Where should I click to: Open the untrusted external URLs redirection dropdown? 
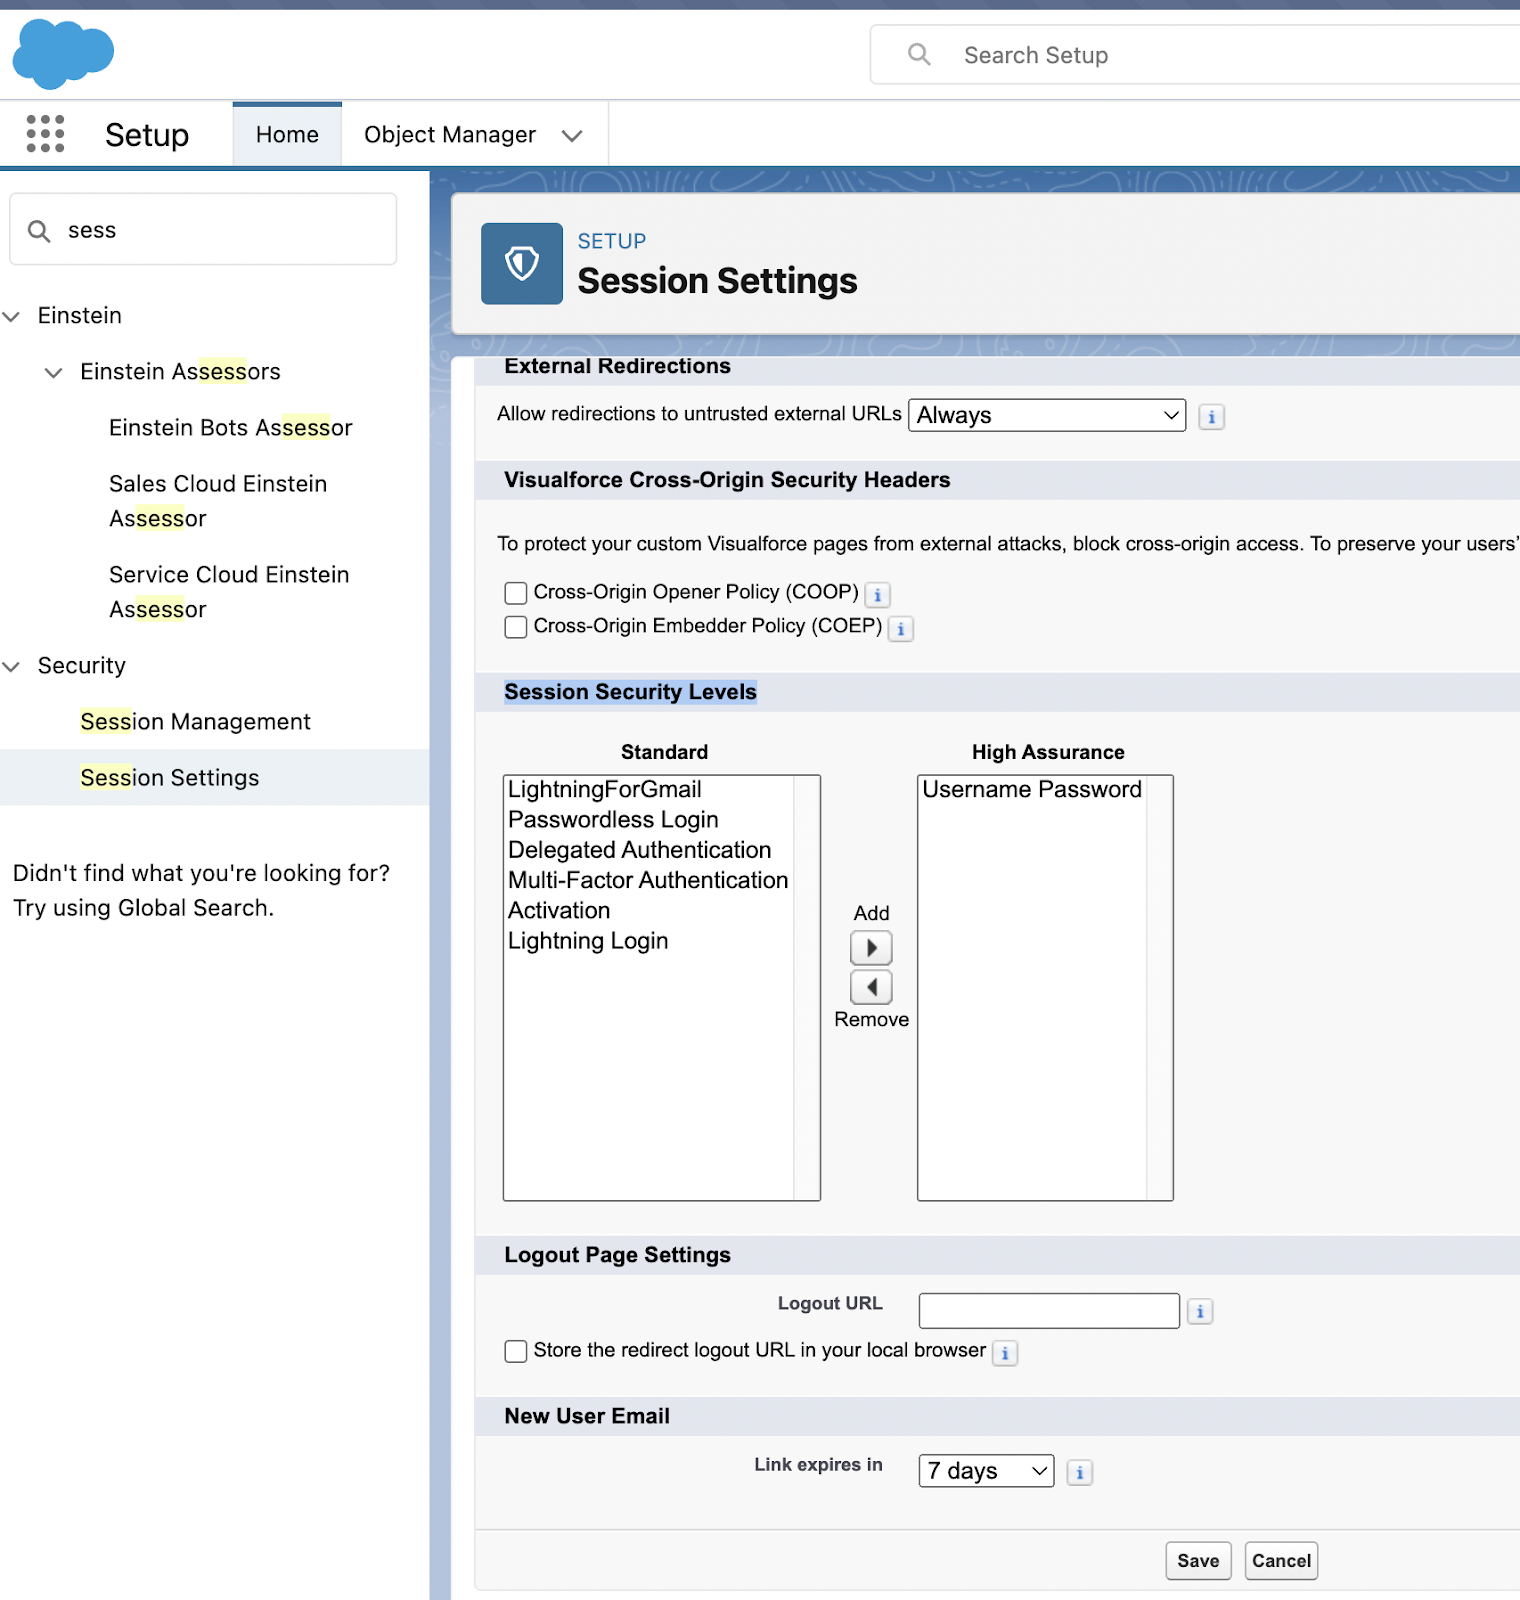(1046, 415)
